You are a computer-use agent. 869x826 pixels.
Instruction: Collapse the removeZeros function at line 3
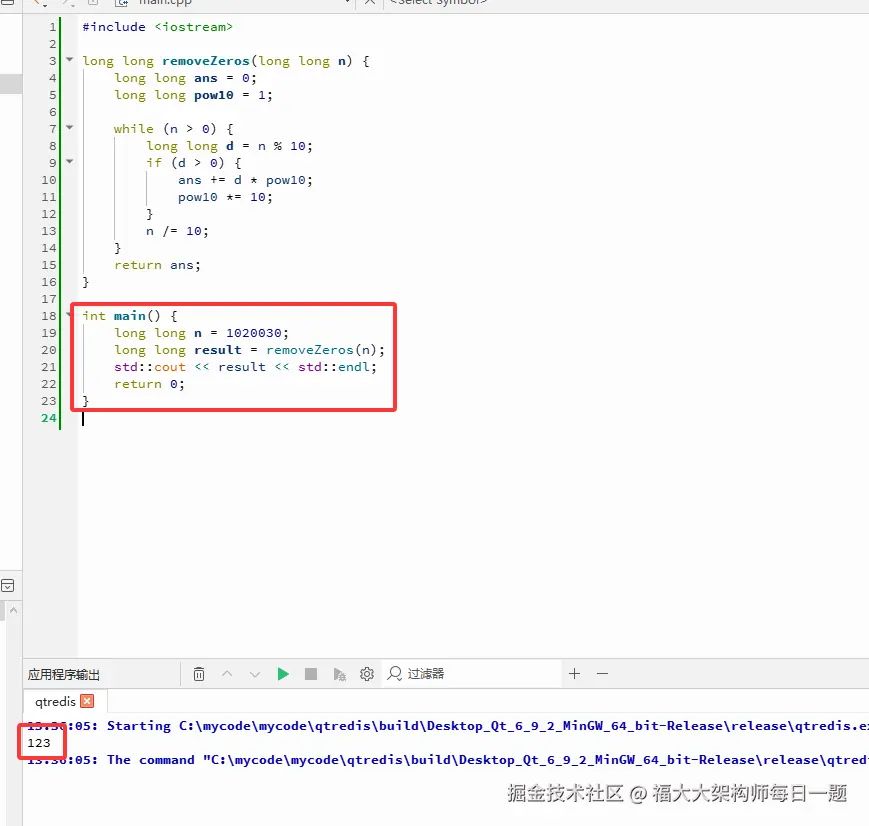[70, 59]
